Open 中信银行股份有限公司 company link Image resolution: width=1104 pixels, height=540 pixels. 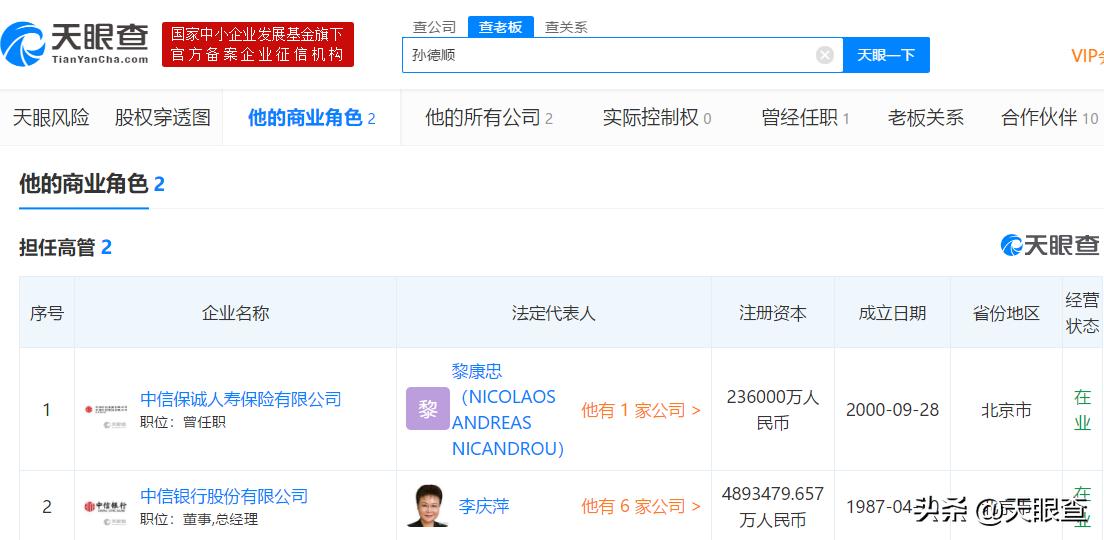pyautogui.click(x=224, y=496)
